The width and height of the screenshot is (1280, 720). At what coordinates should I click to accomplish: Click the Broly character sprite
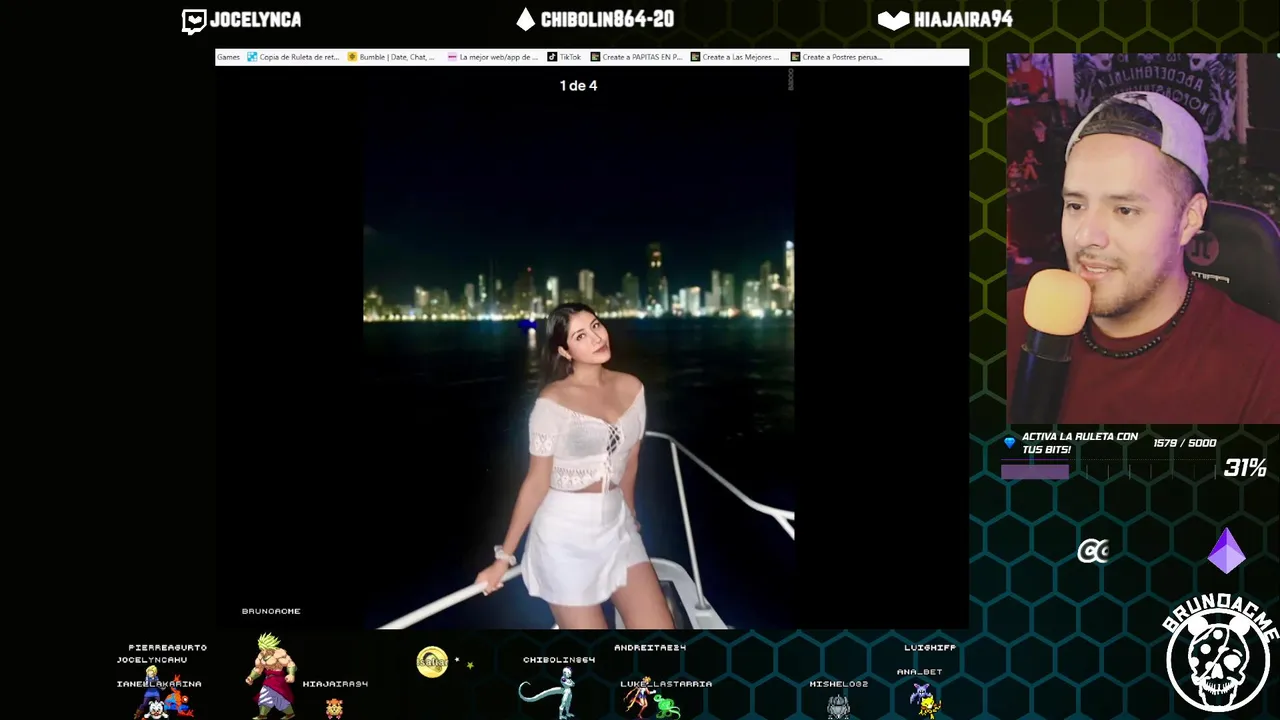click(x=271, y=676)
